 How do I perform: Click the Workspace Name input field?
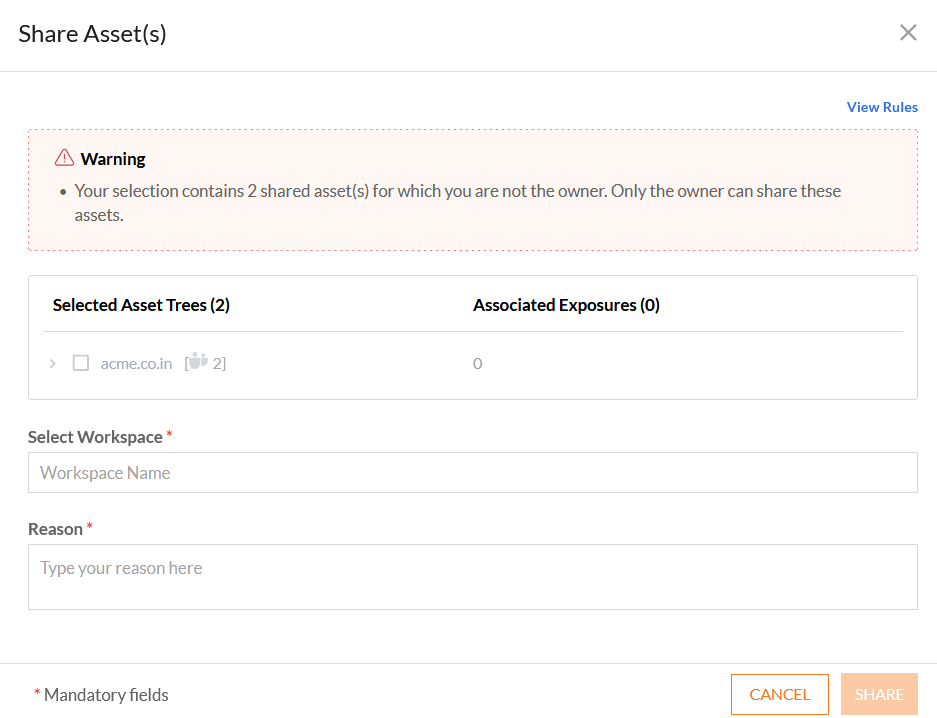[x=472, y=473]
